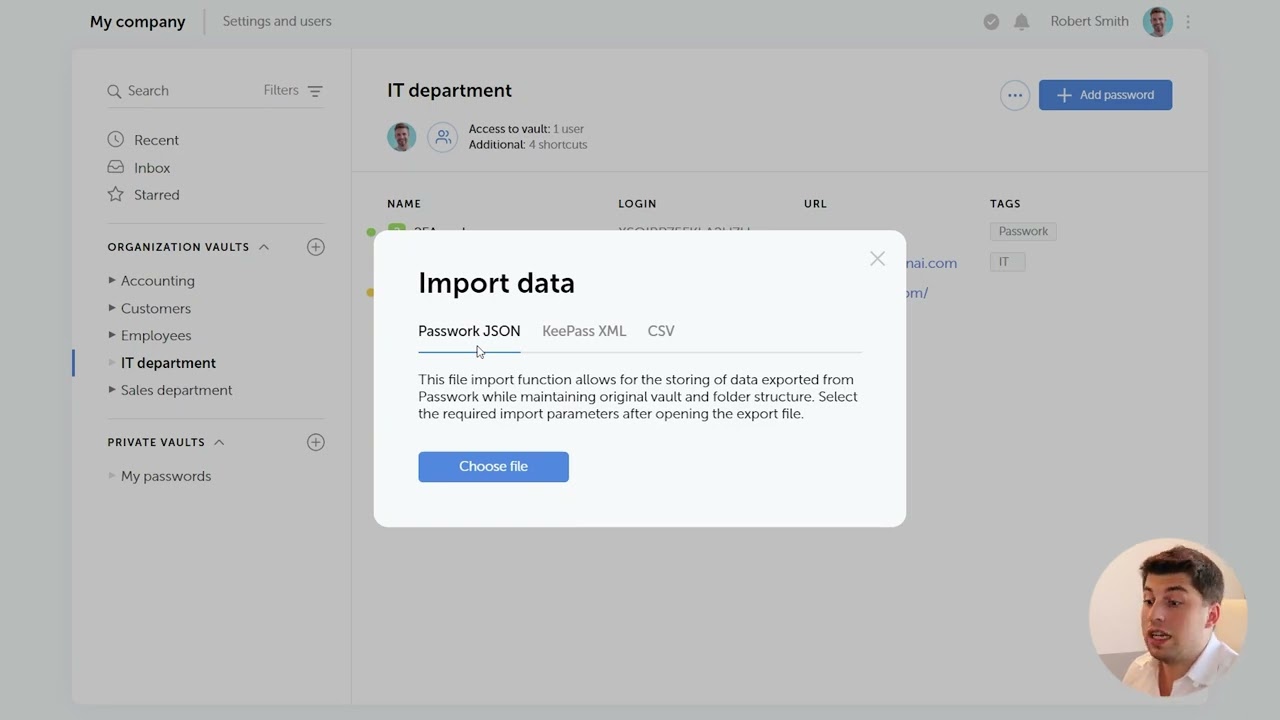The height and width of the screenshot is (720, 1280).
Task: Open Robert Smith's avatar menu
Action: pos(1157,21)
